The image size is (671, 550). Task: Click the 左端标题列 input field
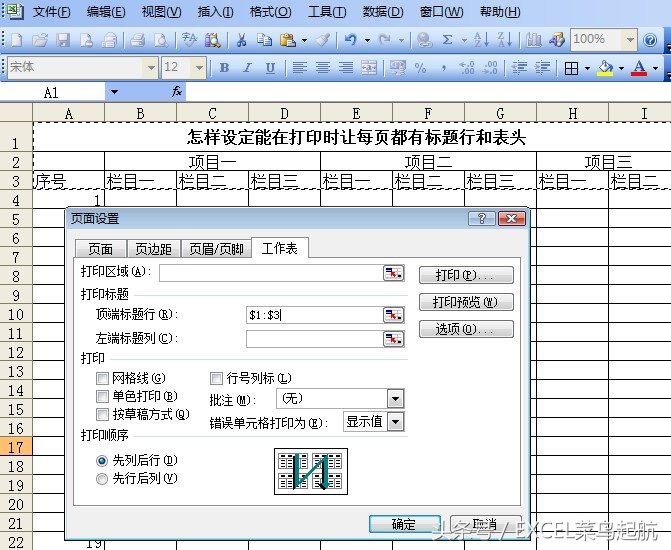[315, 339]
